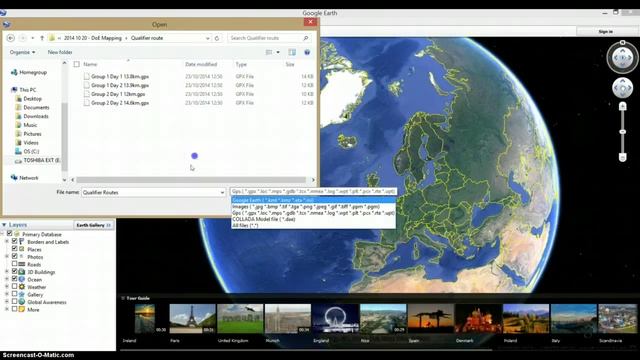Enable Roads layer
The height and width of the screenshot is (360, 640).
click(14, 264)
